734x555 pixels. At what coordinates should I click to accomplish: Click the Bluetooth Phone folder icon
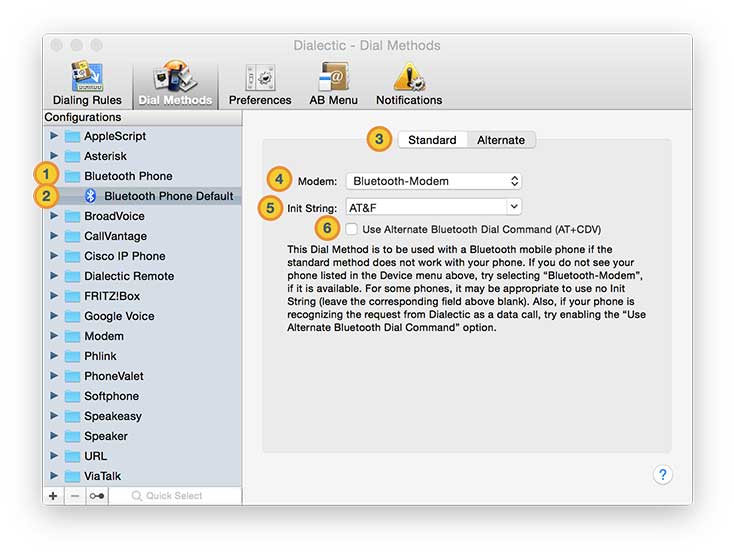(x=72, y=176)
